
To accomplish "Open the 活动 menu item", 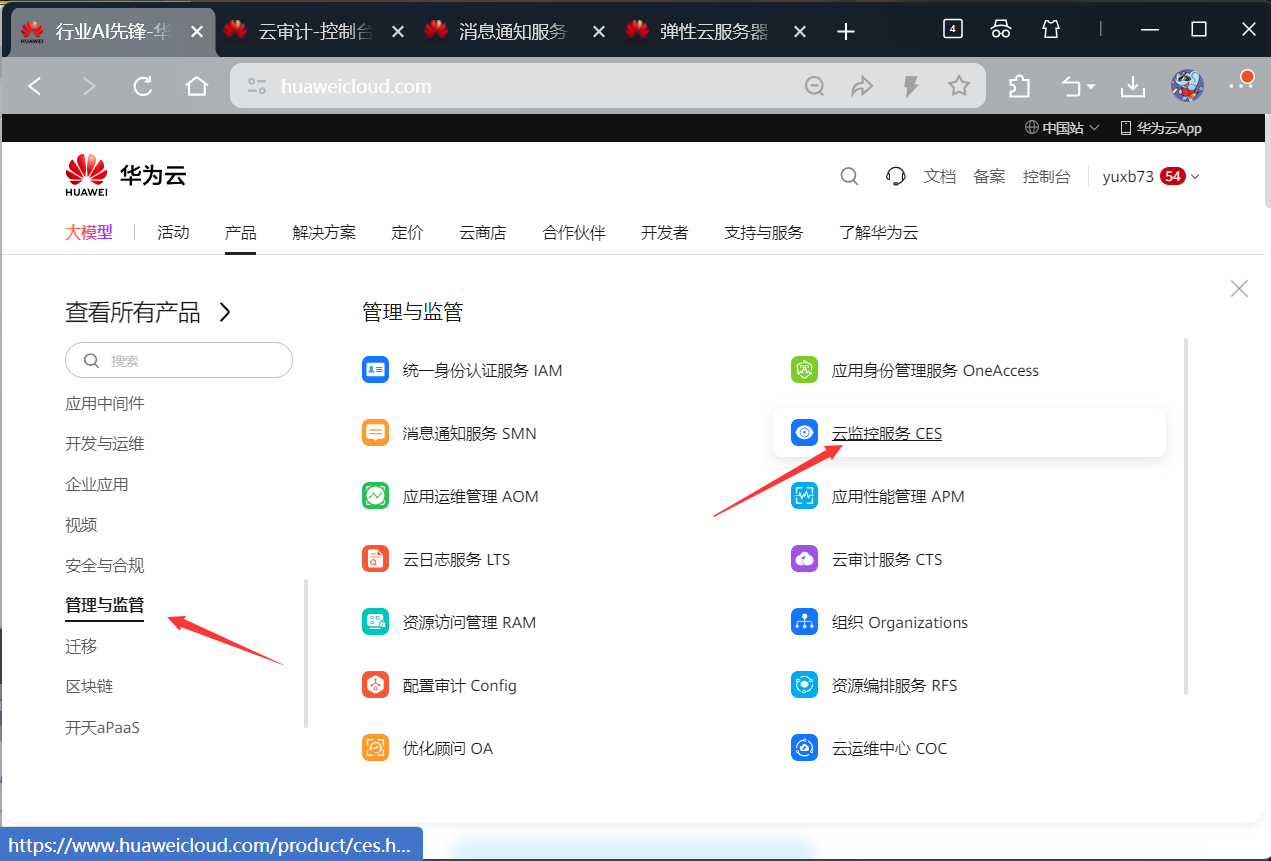I will coord(173,232).
